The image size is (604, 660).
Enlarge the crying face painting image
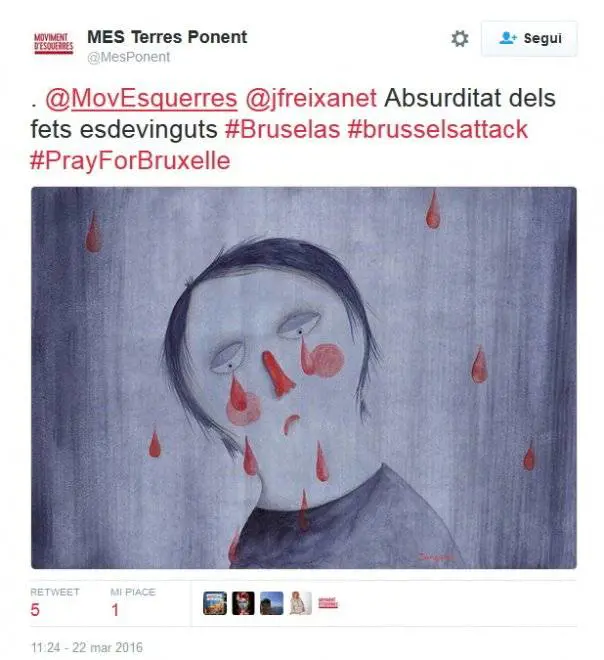click(304, 378)
